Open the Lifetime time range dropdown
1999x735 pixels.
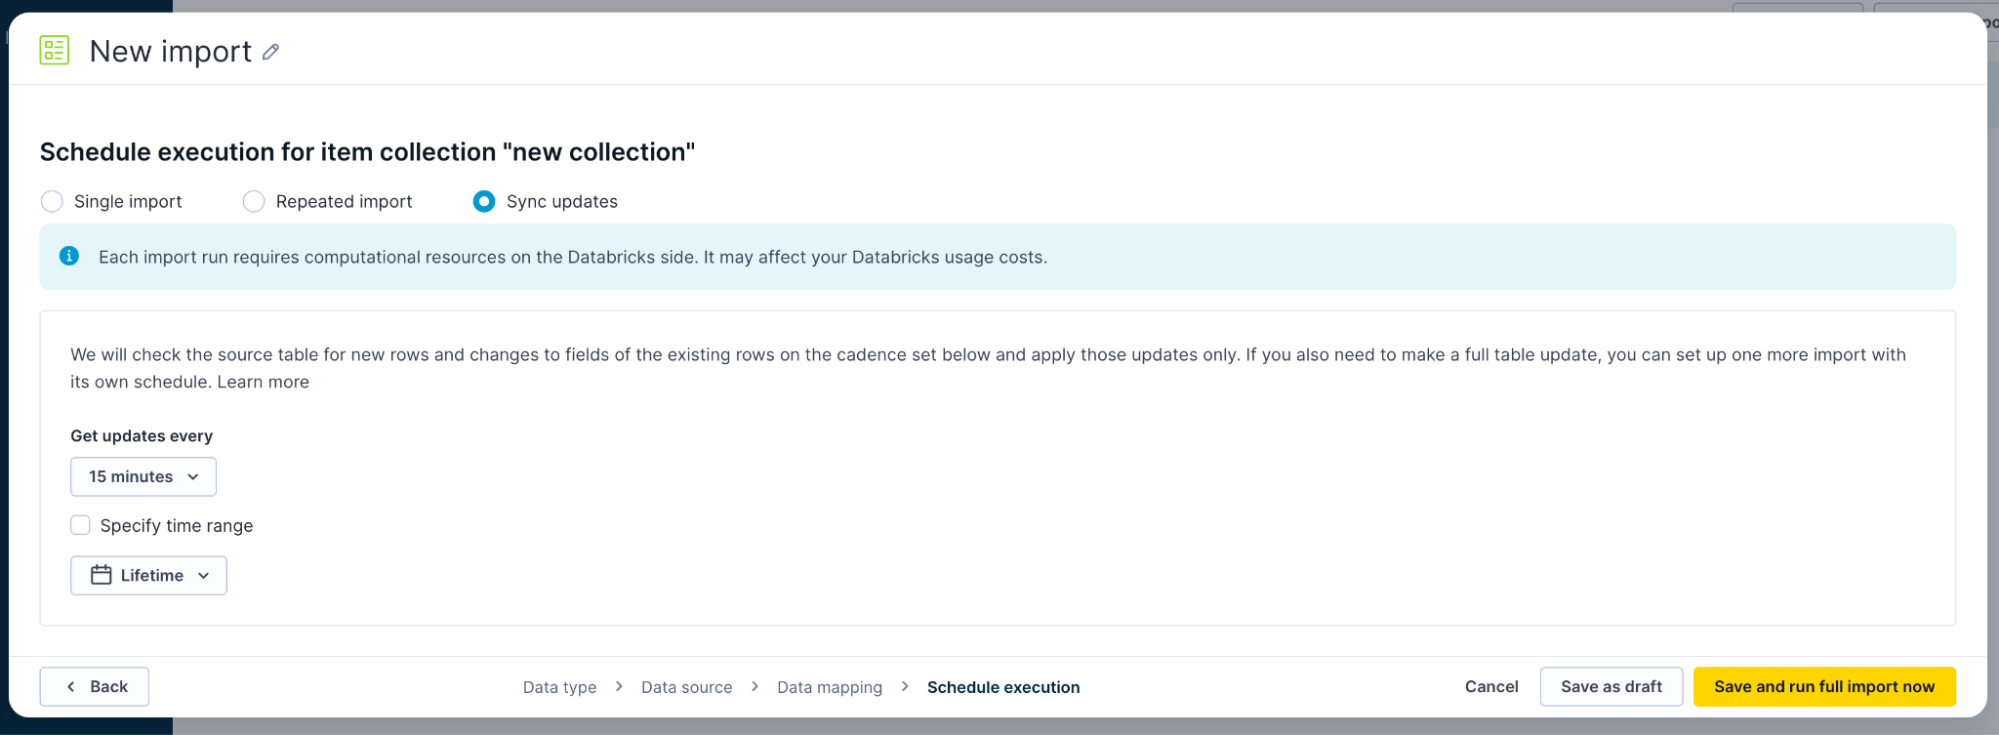pyautogui.click(x=148, y=575)
